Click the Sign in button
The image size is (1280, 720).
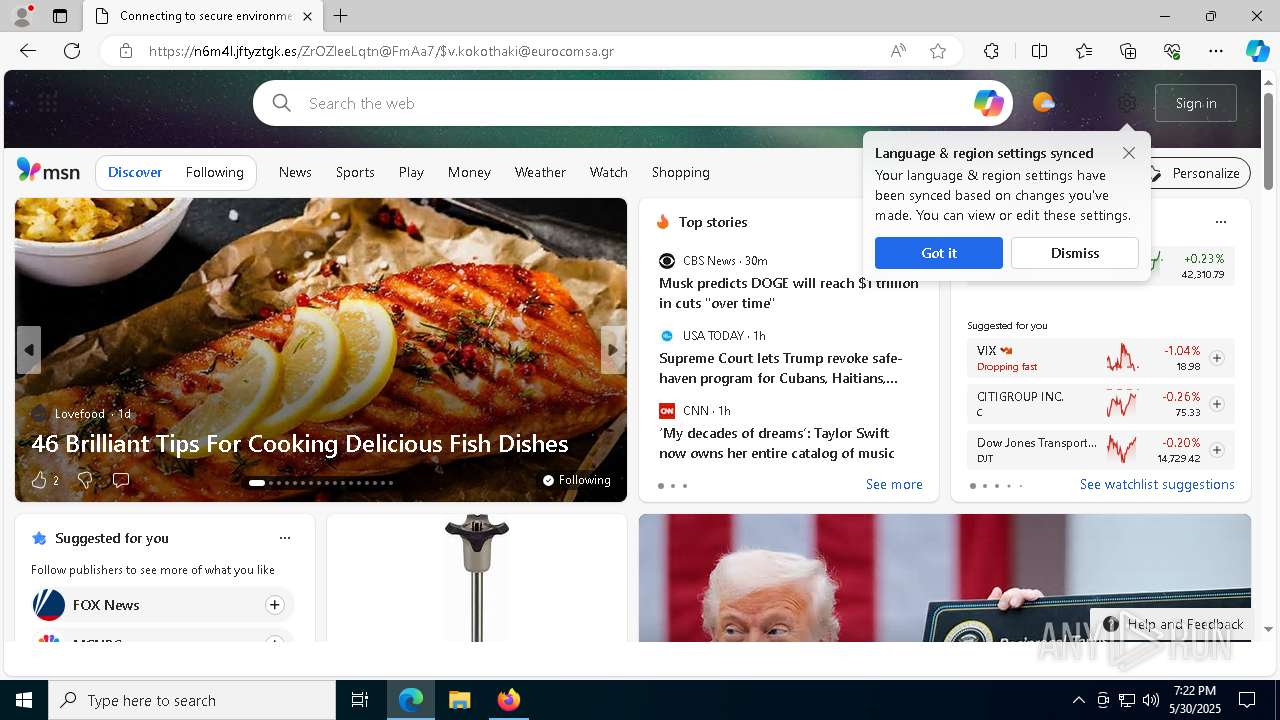tap(1196, 103)
